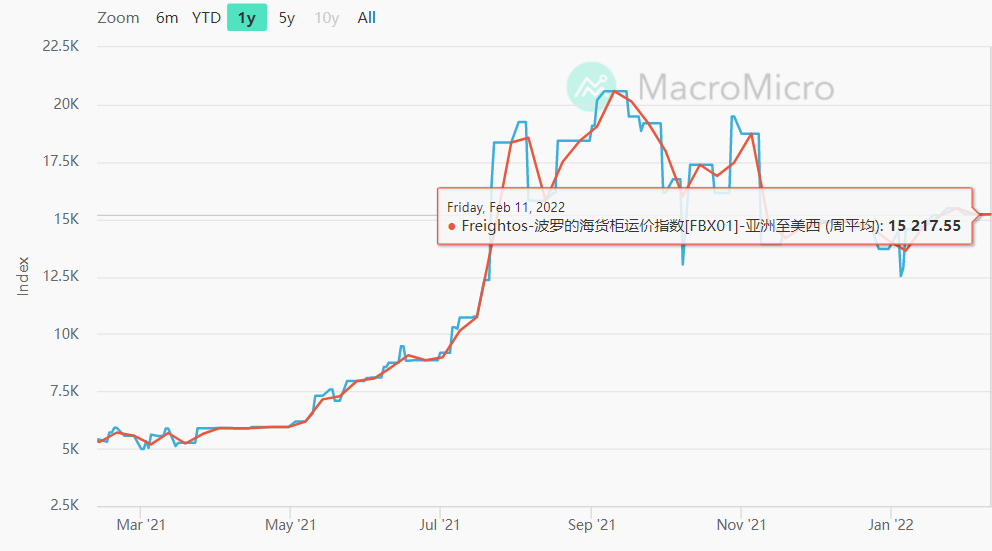The image size is (992, 551).
Task: Select the active 1y zoom button
Action: (246, 18)
